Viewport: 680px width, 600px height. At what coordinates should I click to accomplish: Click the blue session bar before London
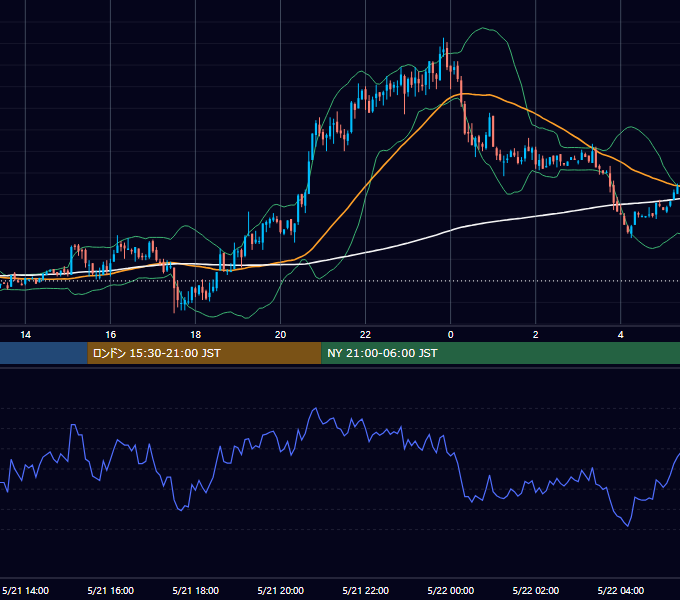[44, 353]
